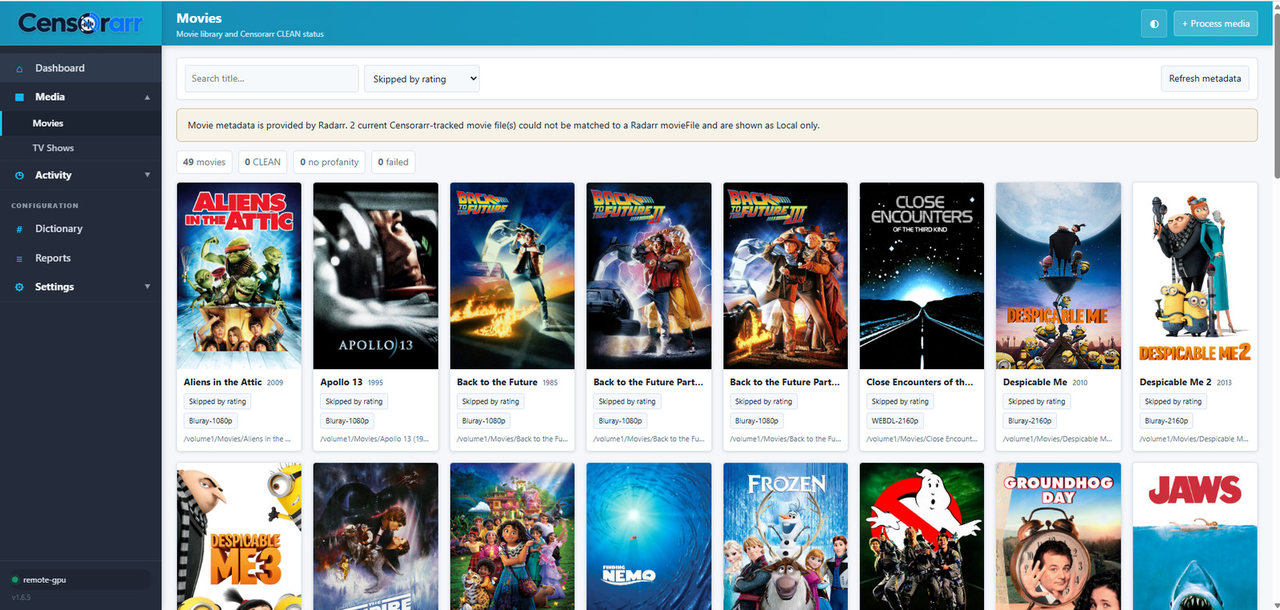Open the Ghostbusters poster

922,536
